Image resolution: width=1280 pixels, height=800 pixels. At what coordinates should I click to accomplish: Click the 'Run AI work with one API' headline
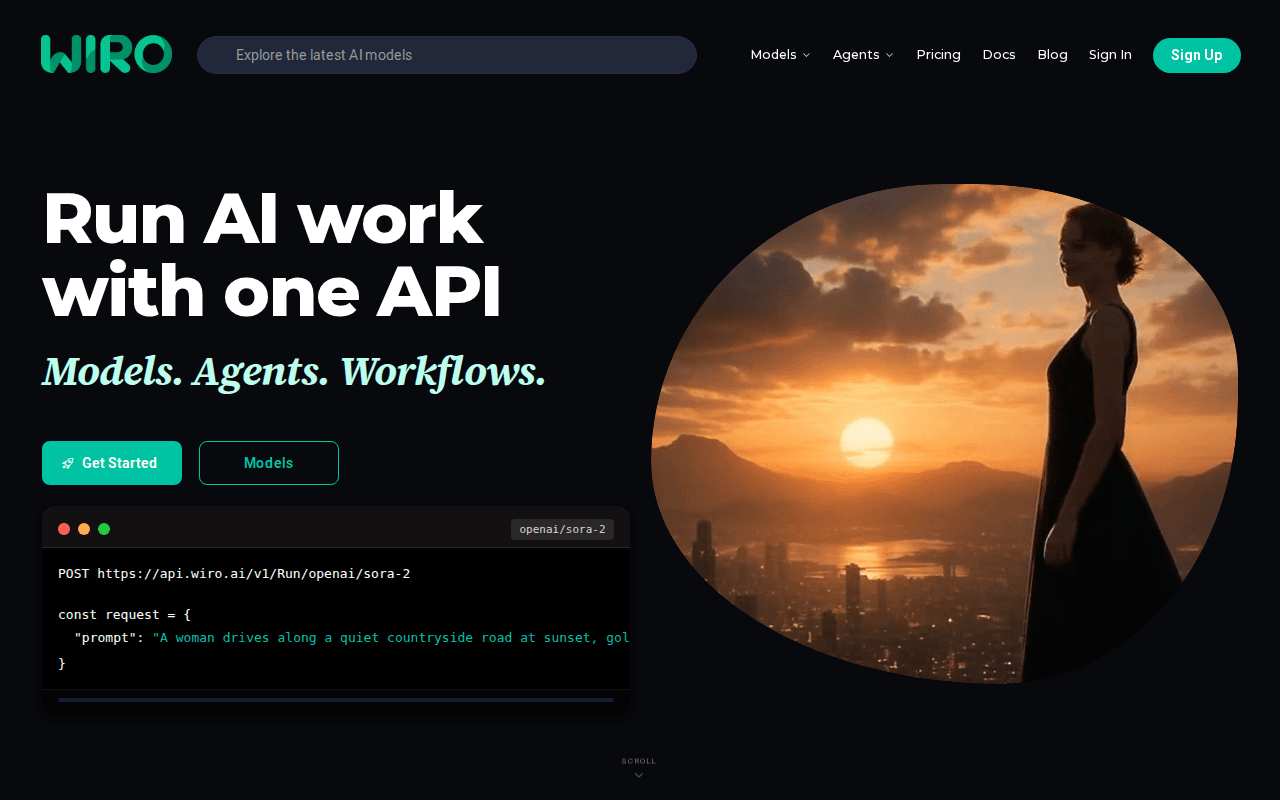click(x=272, y=255)
